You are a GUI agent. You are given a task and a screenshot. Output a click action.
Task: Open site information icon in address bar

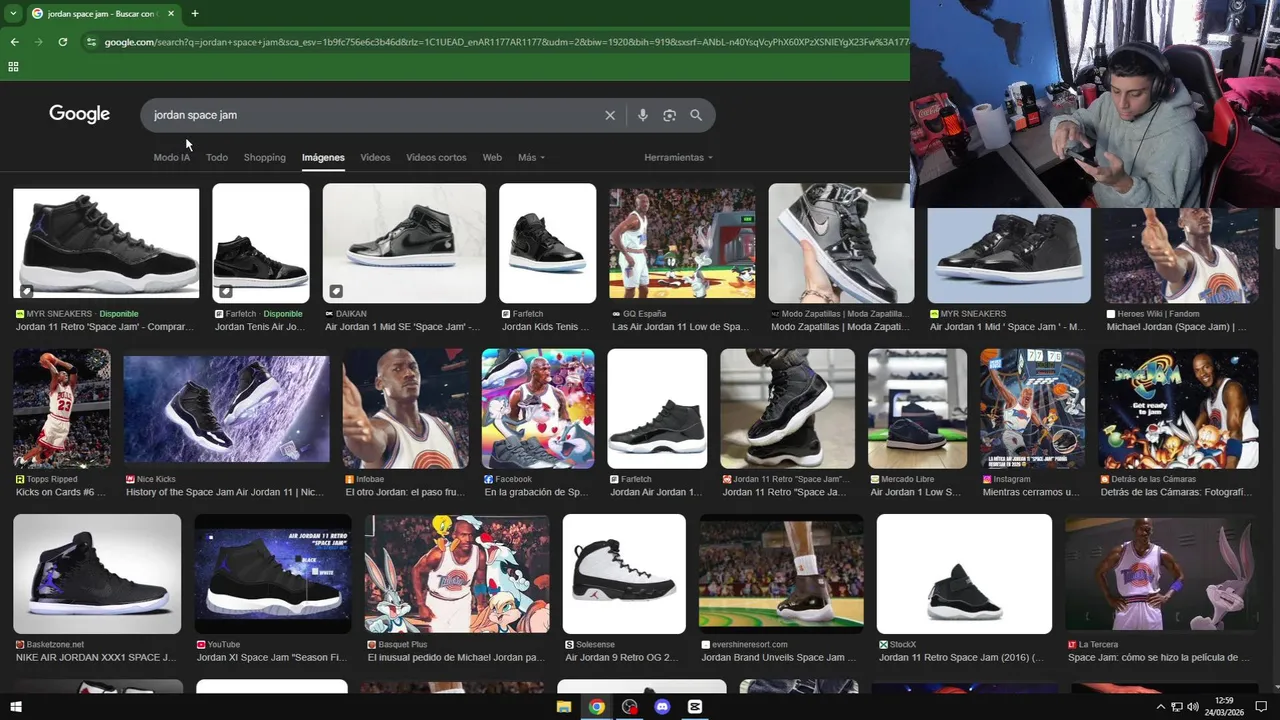tap(91, 42)
